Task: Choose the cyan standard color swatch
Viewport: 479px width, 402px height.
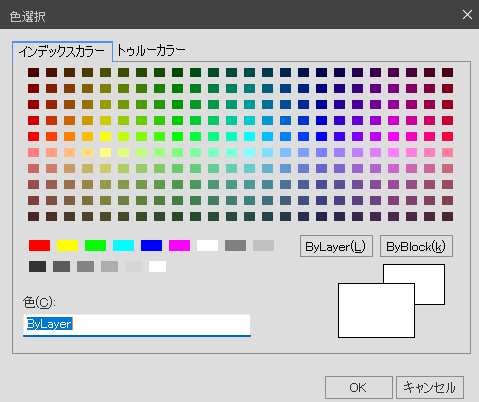Action: [123, 246]
